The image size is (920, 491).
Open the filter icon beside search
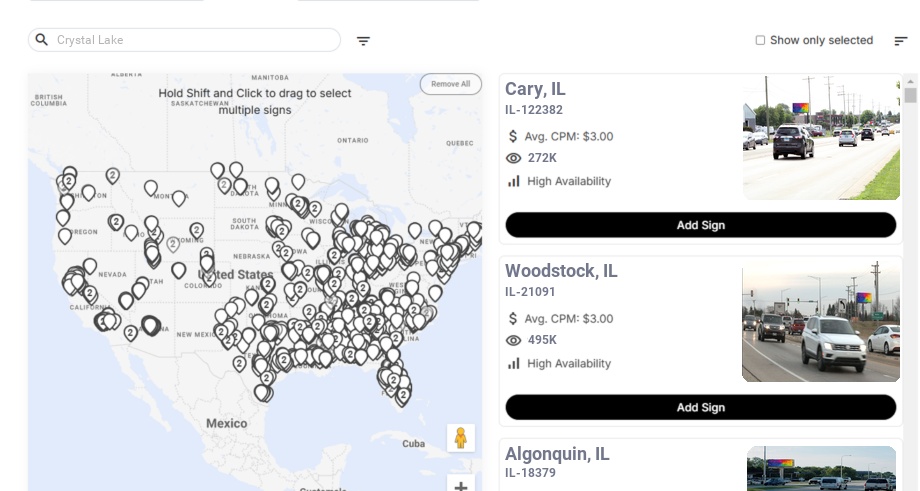pyautogui.click(x=364, y=41)
